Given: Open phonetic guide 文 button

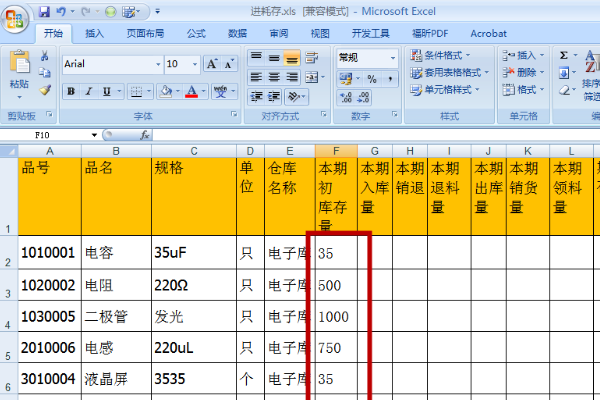Looking at the screenshot, I should pos(220,91).
